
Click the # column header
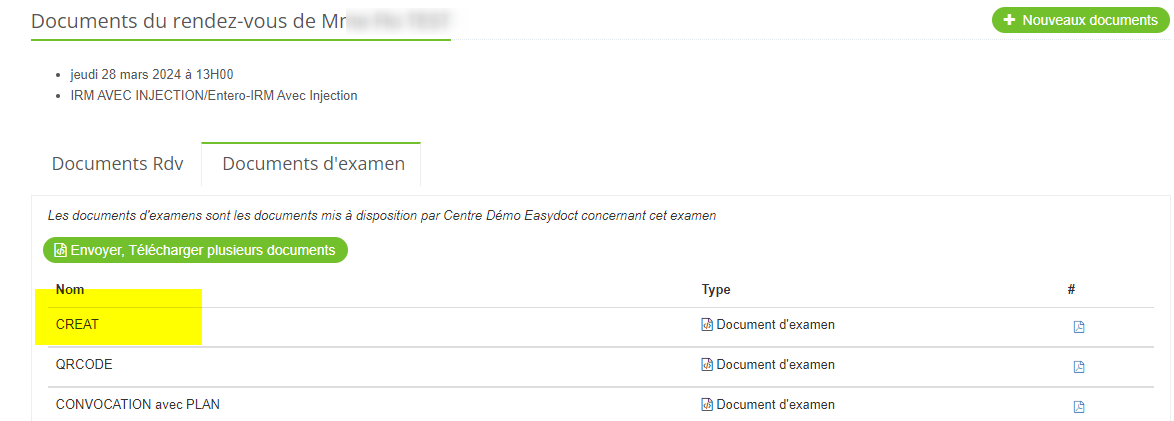point(1071,290)
